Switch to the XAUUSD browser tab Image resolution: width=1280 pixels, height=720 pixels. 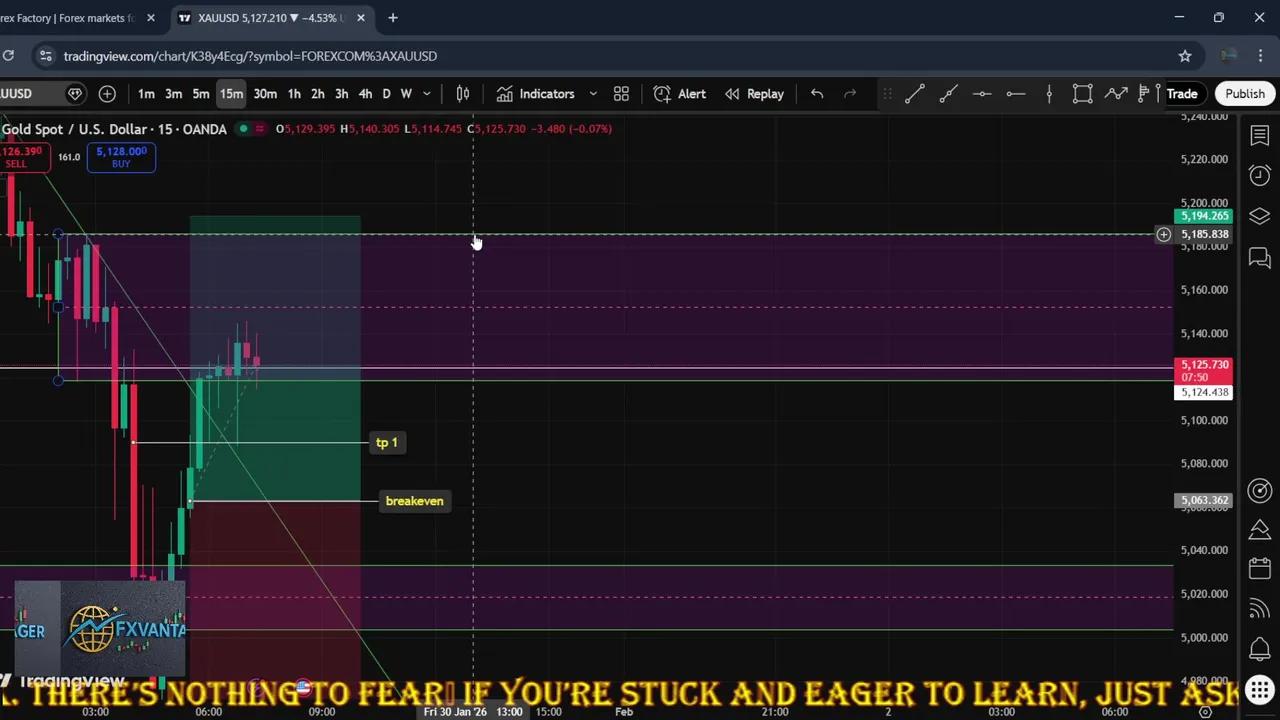pyautogui.click(x=265, y=18)
